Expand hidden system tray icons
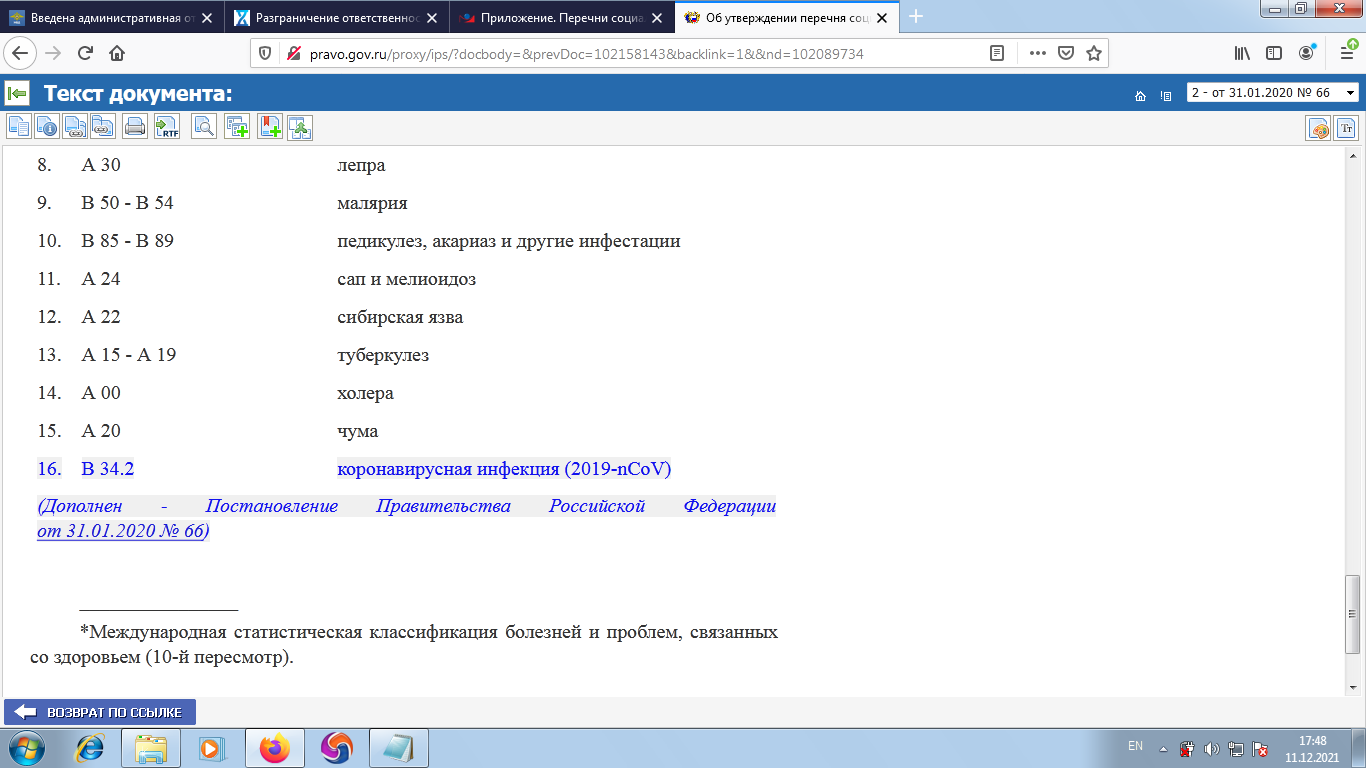This screenshot has width=1366, height=768. [x=1162, y=747]
